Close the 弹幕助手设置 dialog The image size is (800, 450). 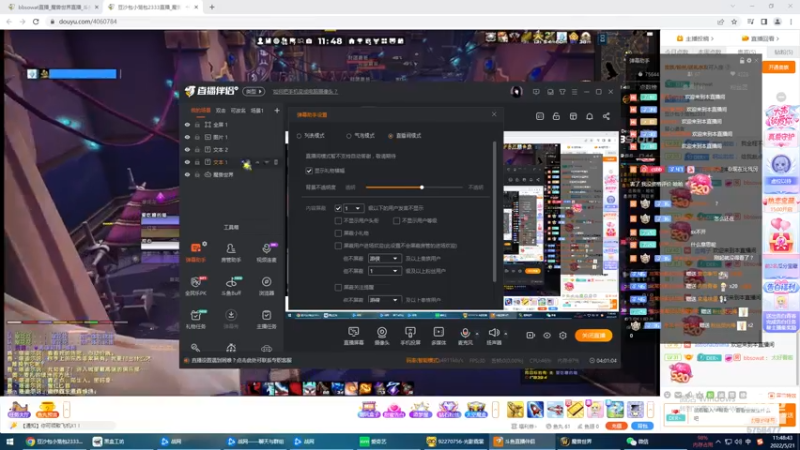tap(494, 114)
